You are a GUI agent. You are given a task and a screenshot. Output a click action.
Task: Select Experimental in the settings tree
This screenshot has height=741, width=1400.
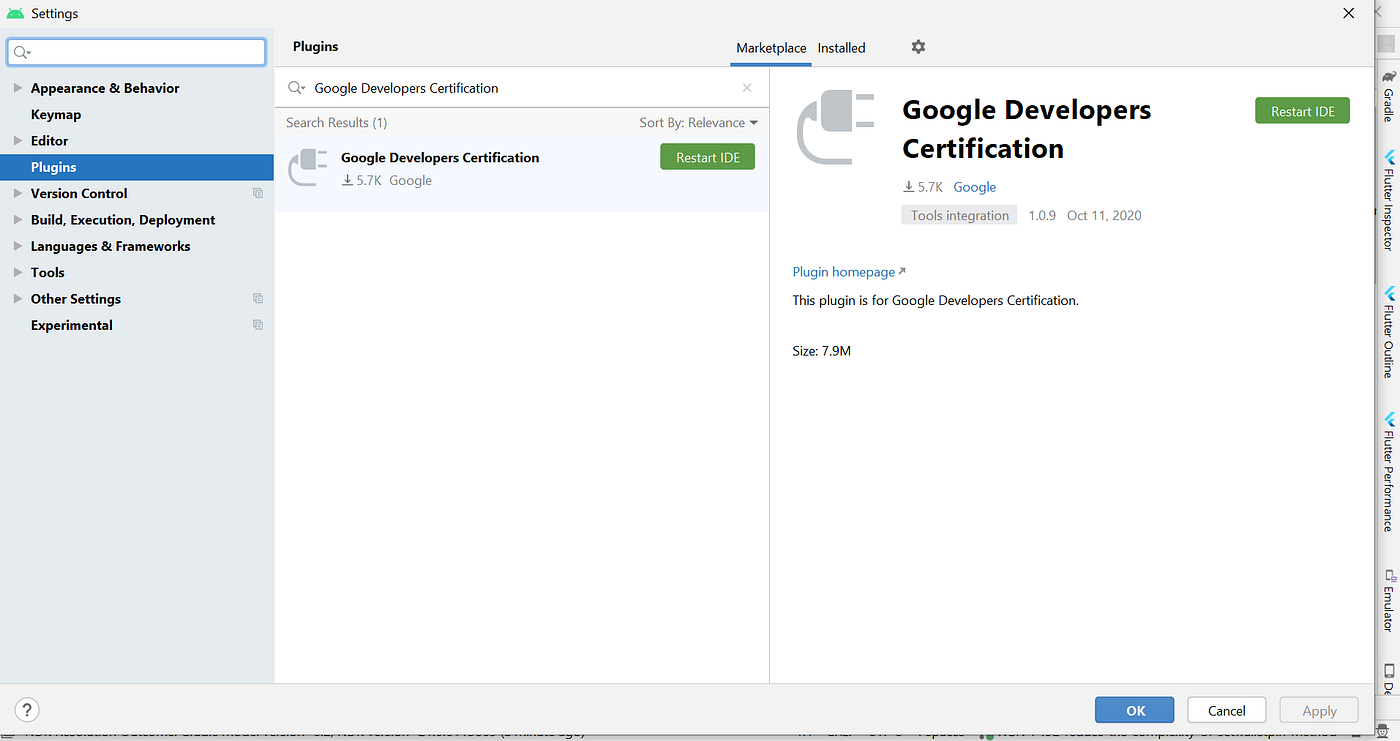coord(72,325)
